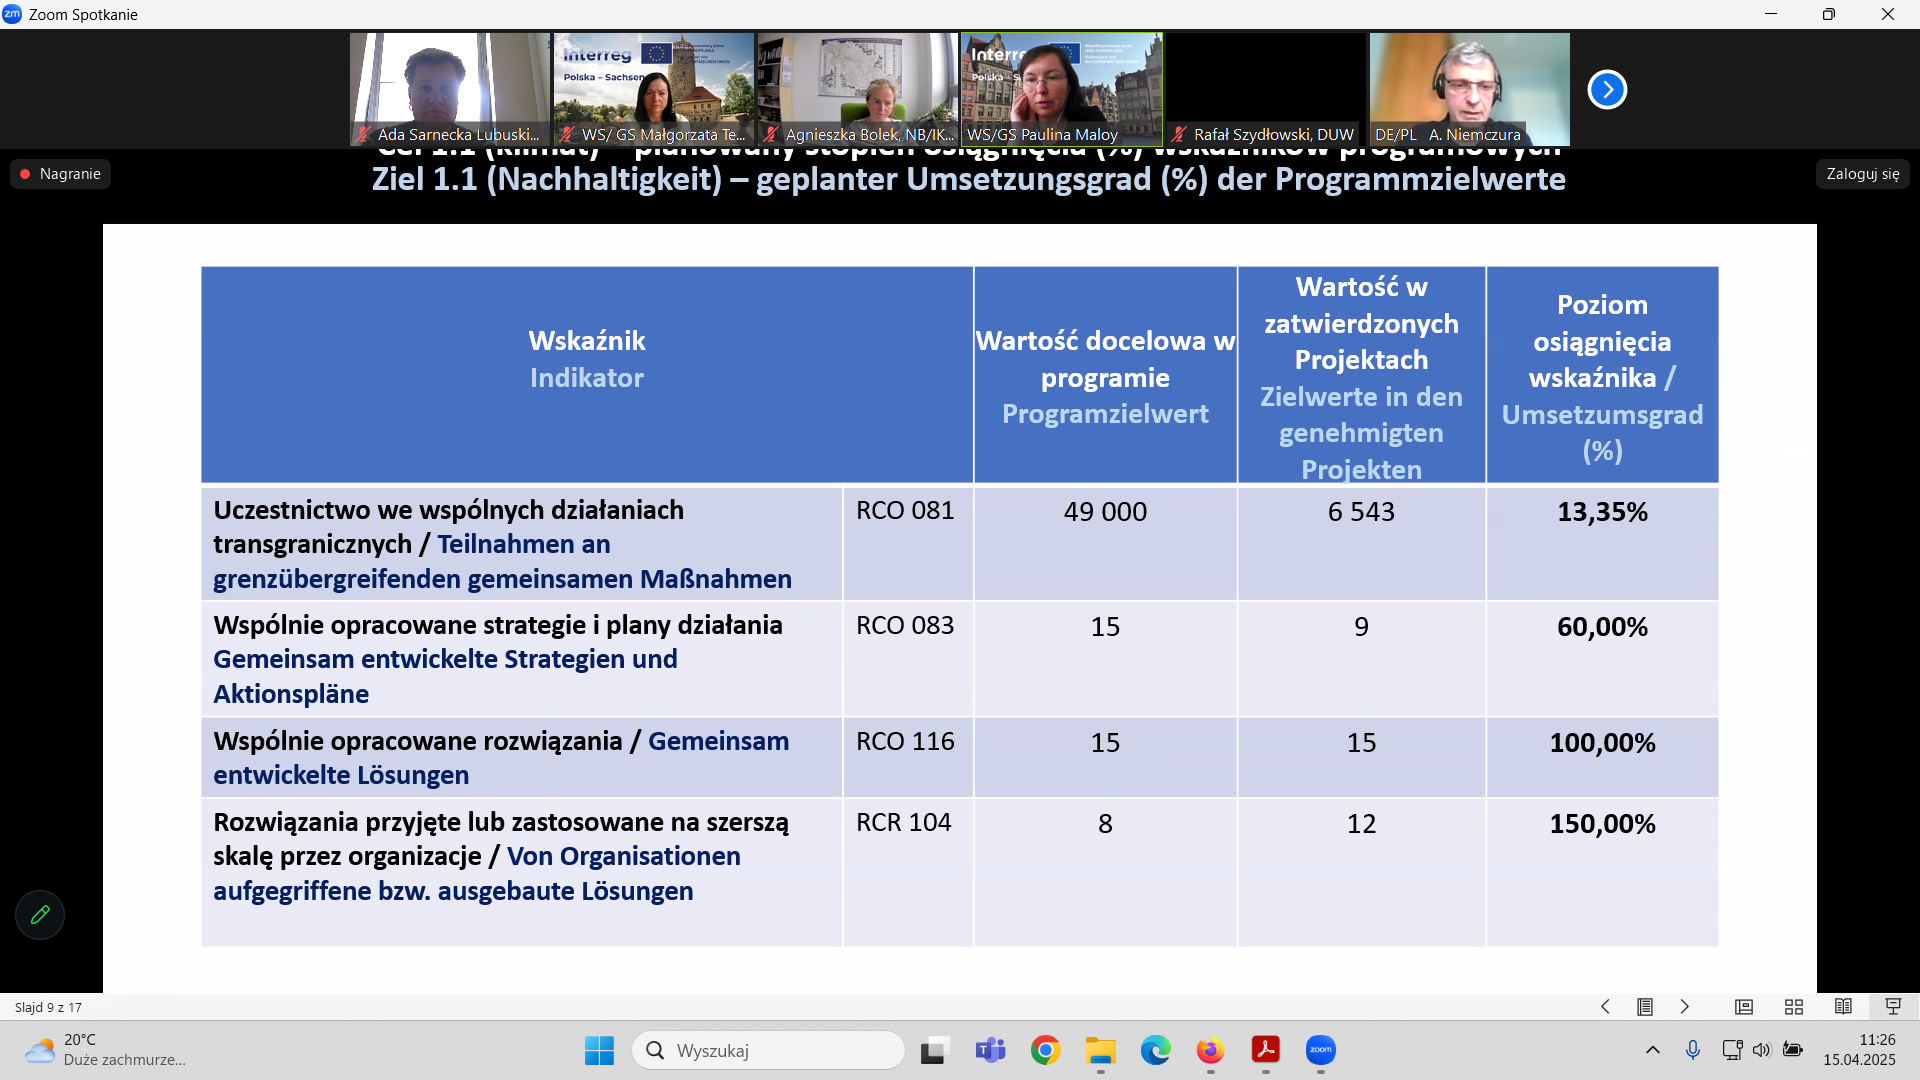Open Zoom app from taskbar
Image resolution: width=1920 pixels, height=1080 pixels.
pos(1320,1050)
